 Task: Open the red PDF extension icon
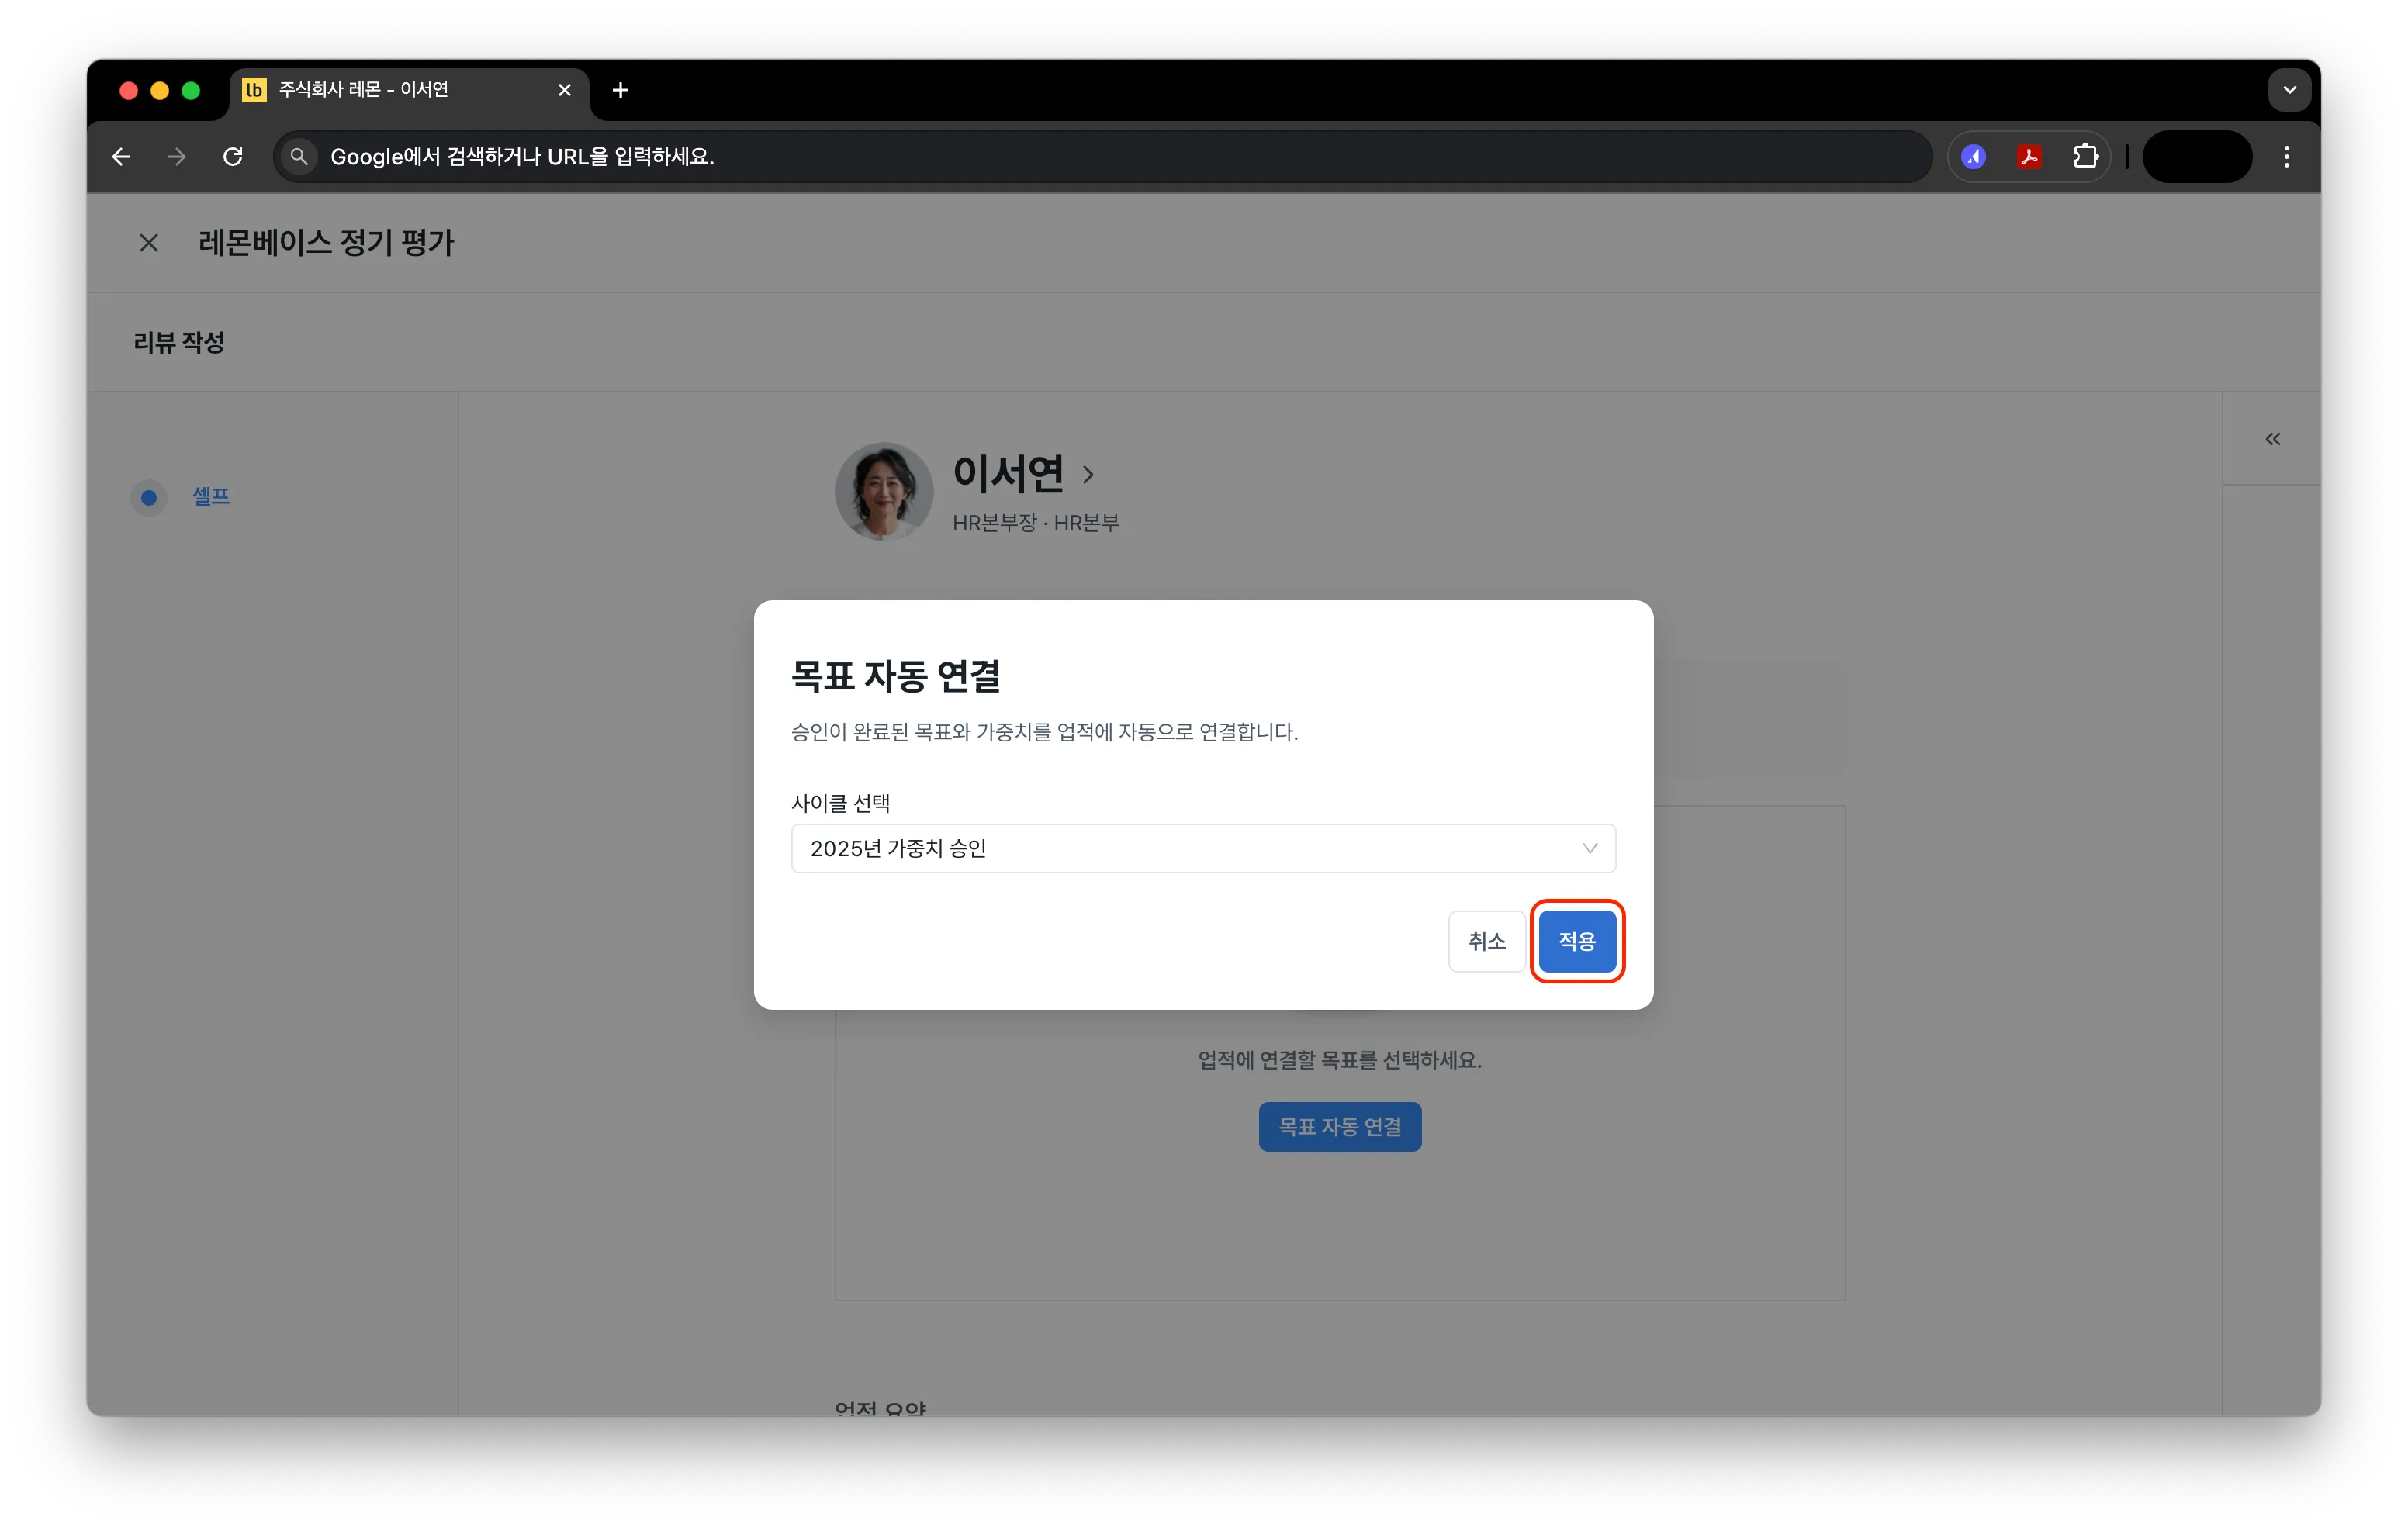click(x=2029, y=156)
